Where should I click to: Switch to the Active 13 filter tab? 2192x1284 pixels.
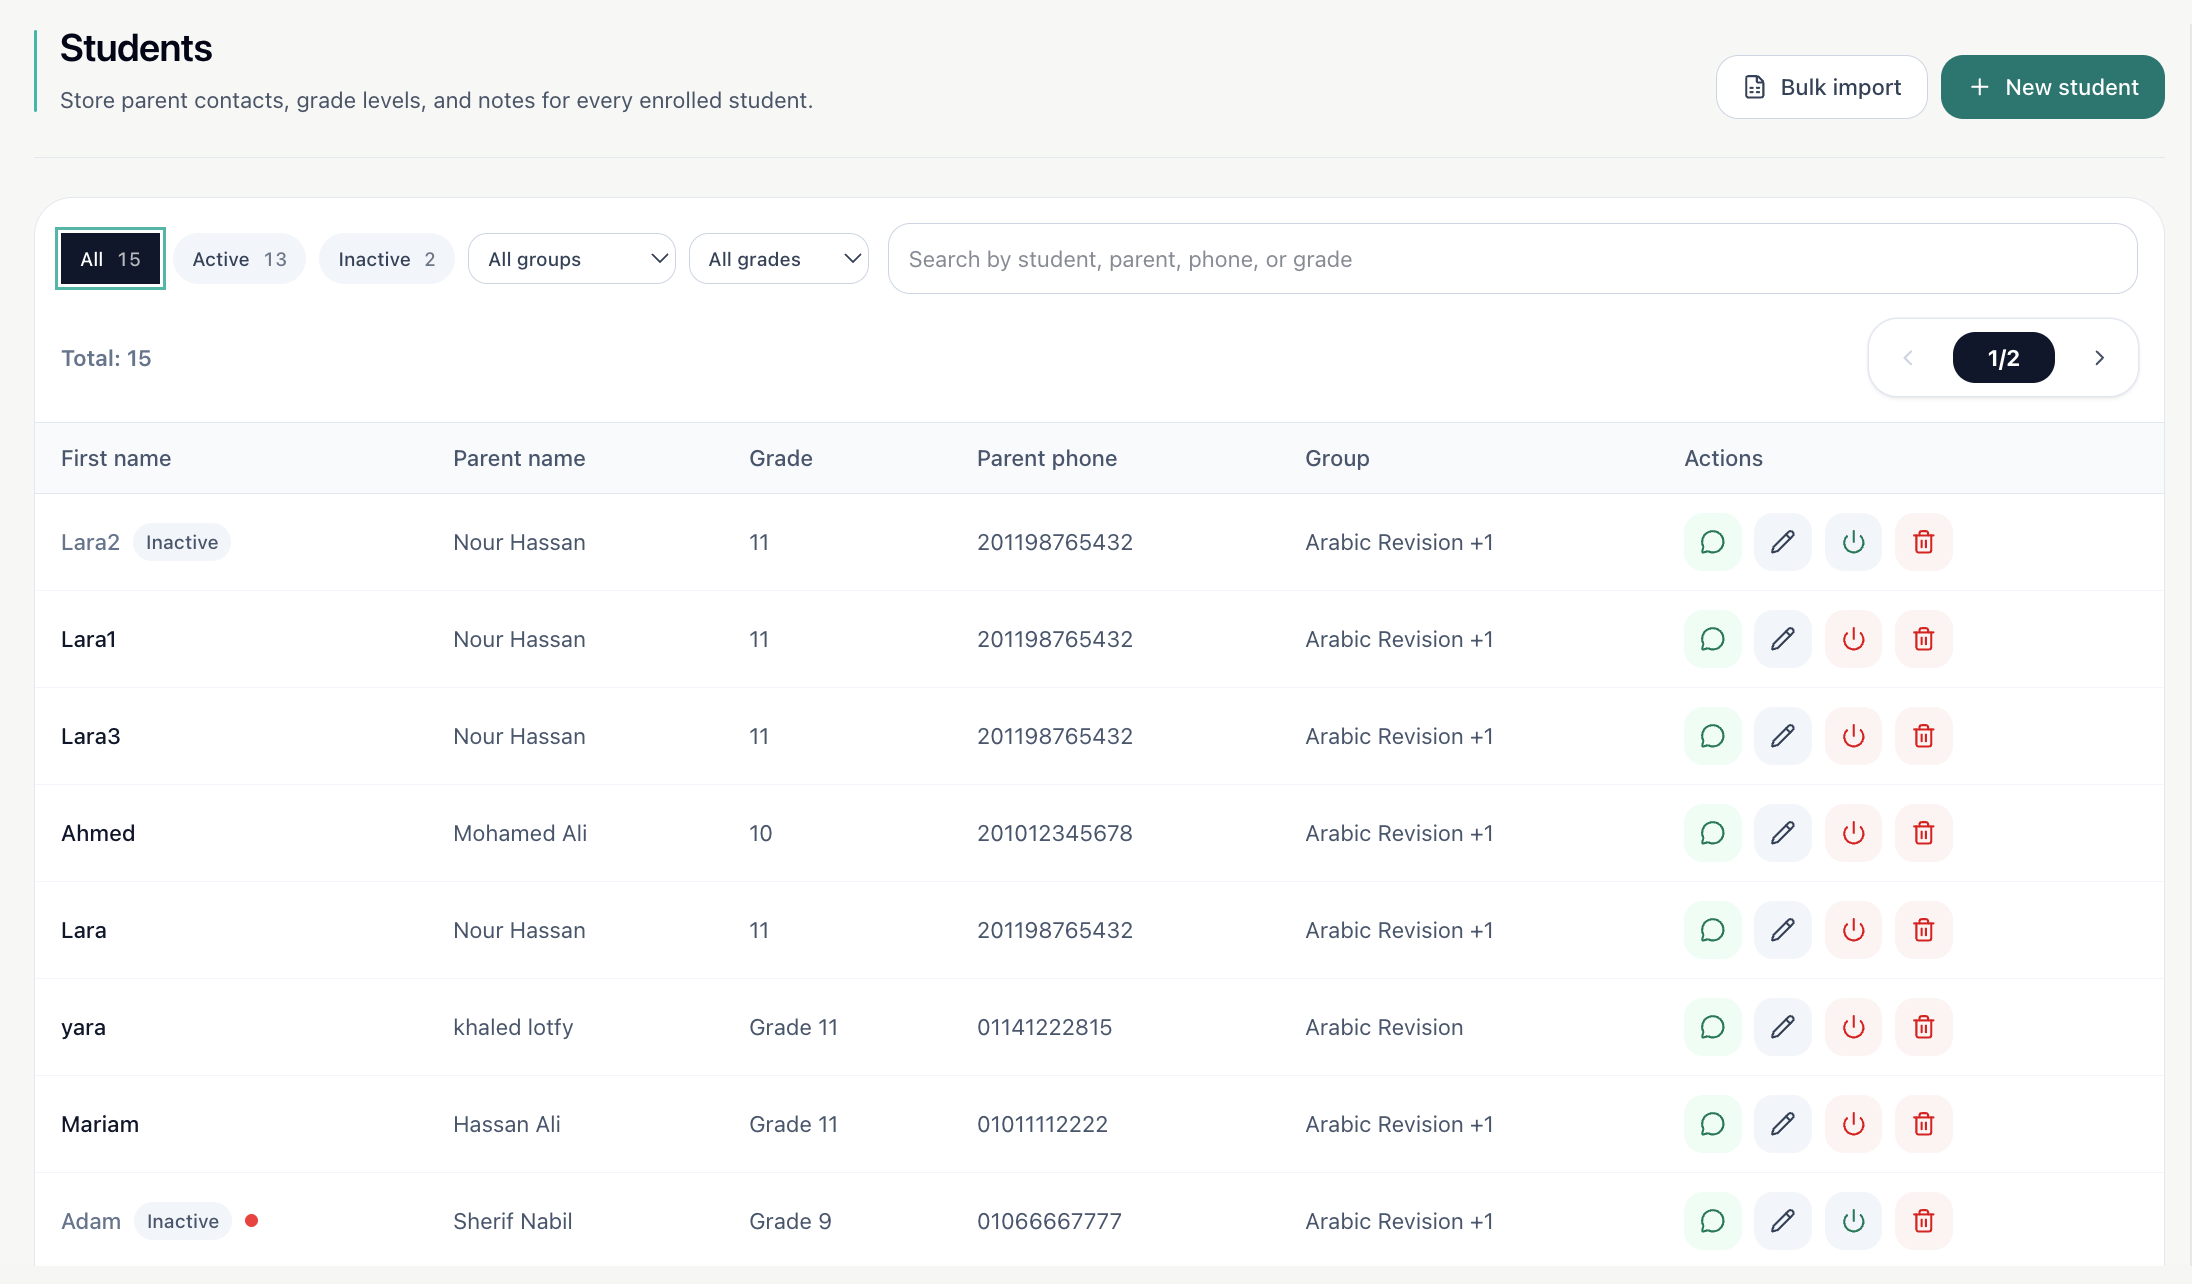tap(239, 259)
